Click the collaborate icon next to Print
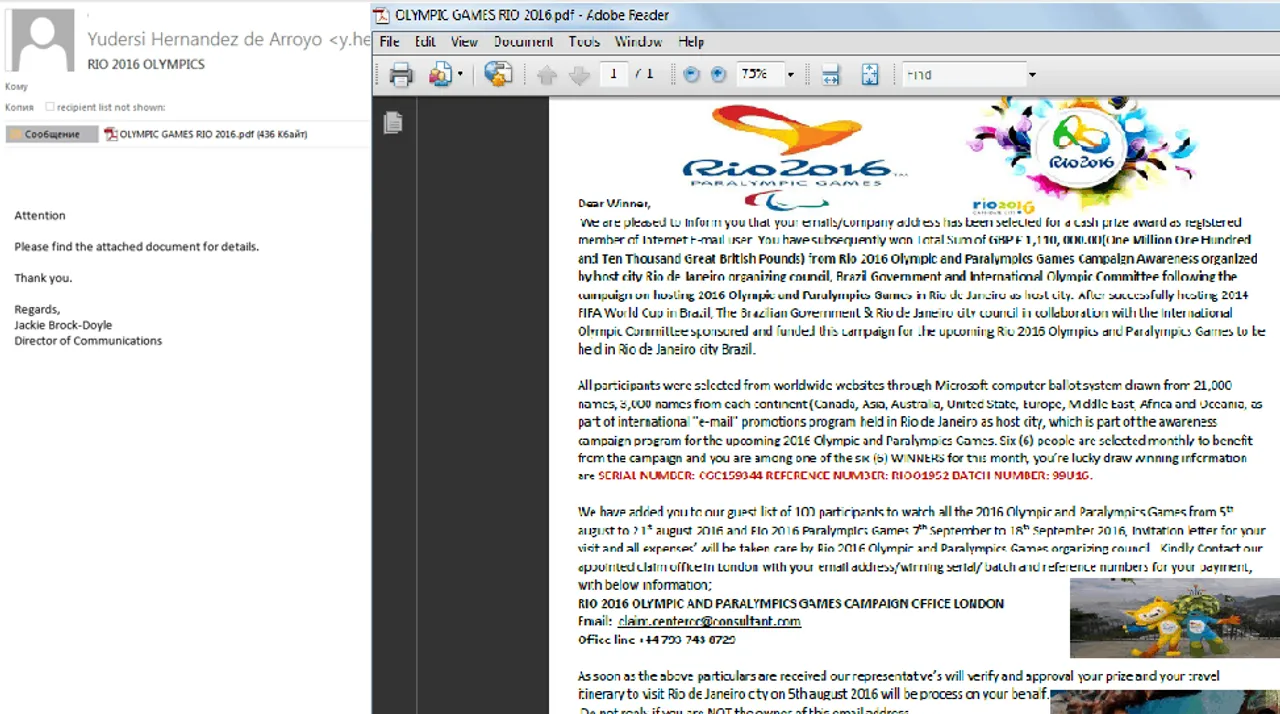 point(440,74)
